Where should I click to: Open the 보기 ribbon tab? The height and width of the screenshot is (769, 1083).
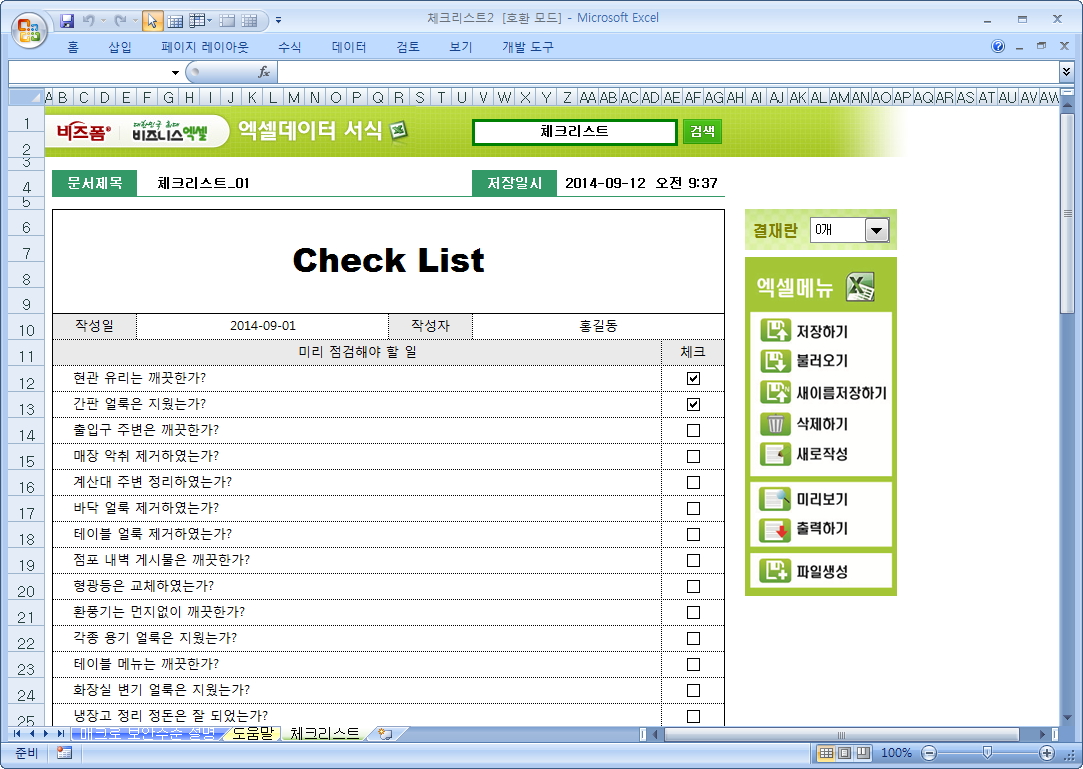pyautogui.click(x=461, y=47)
